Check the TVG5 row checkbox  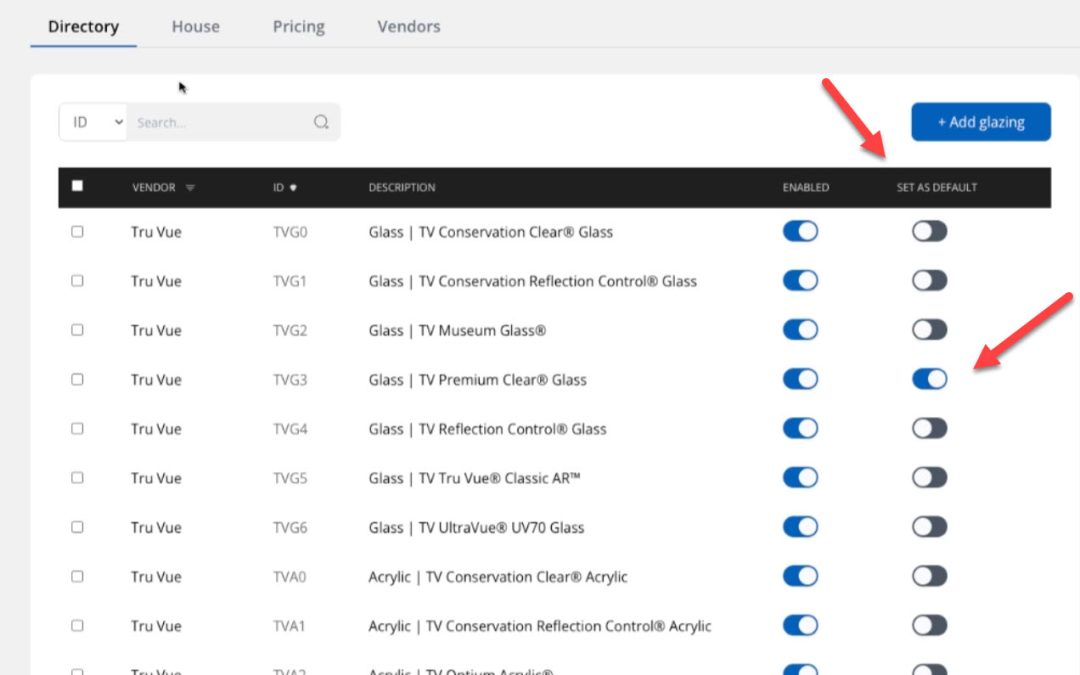pos(77,477)
